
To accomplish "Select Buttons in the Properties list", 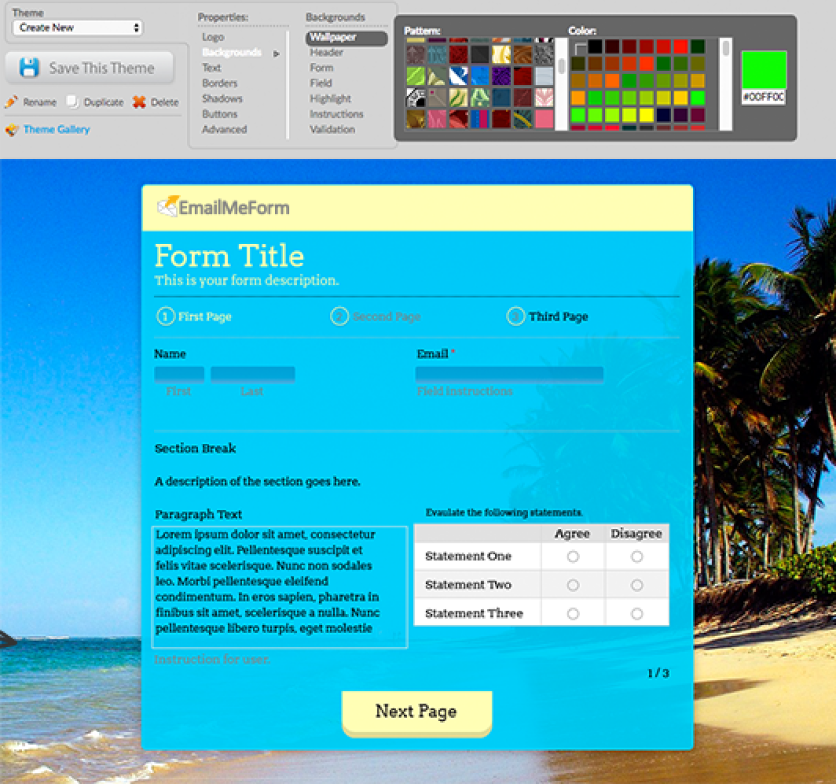I will (220, 114).
